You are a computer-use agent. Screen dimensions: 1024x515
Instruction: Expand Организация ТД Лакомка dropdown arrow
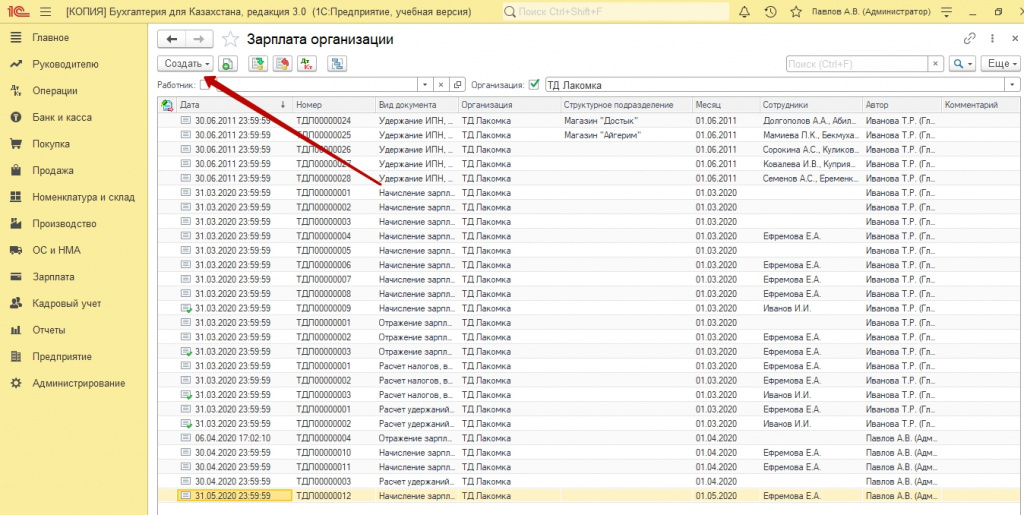[x=1013, y=85]
